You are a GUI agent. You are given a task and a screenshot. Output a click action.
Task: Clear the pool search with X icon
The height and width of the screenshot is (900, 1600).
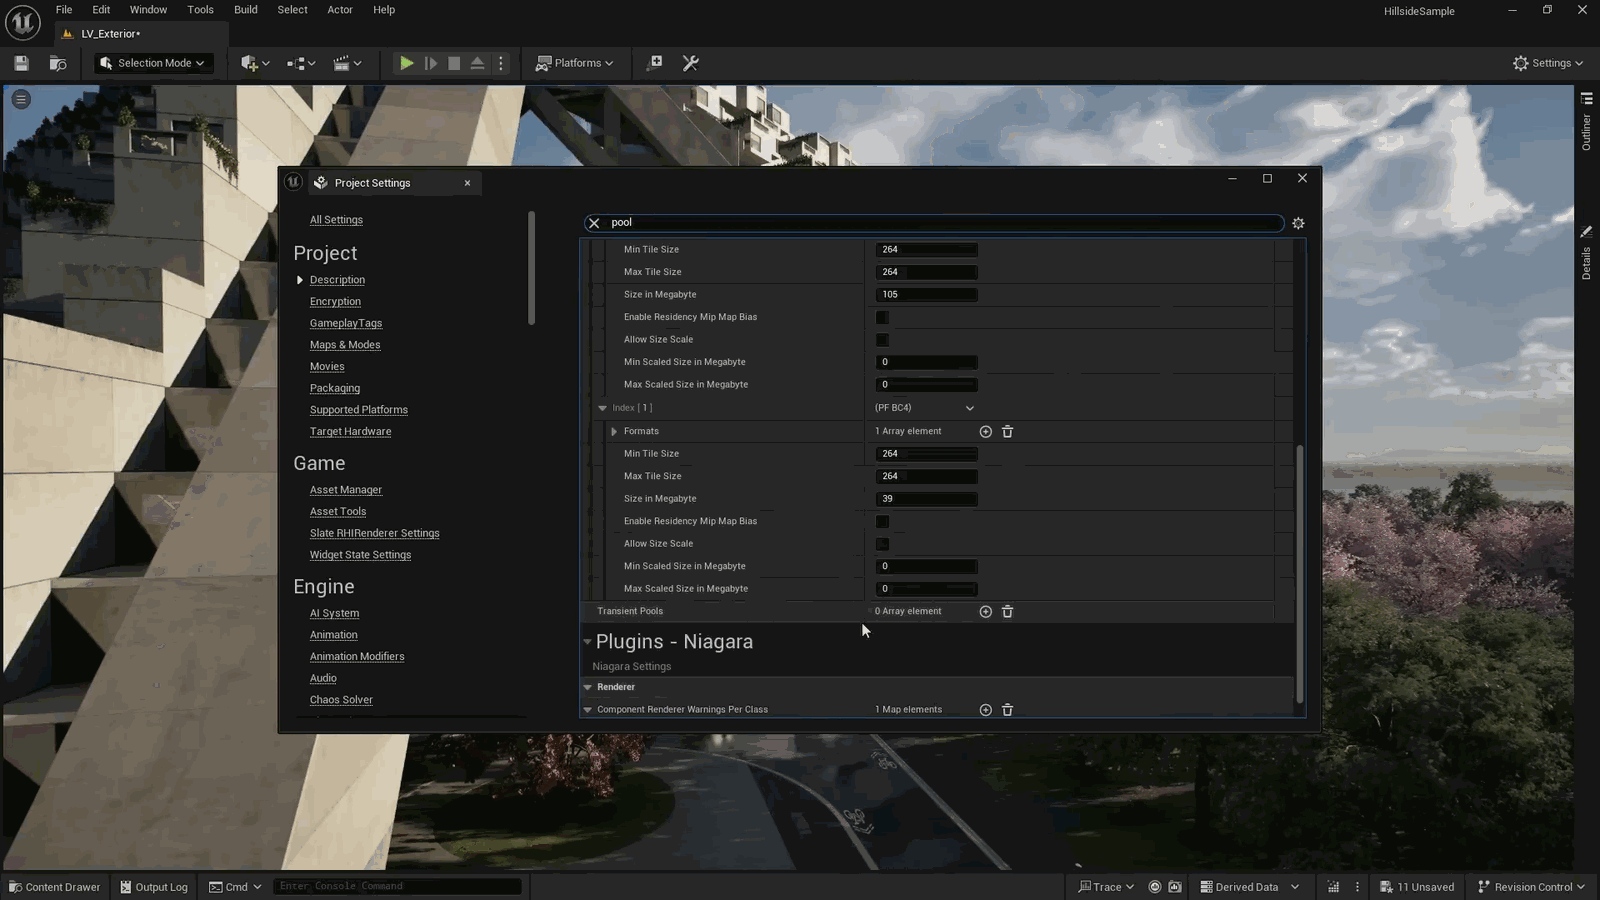(x=594, y=223)
